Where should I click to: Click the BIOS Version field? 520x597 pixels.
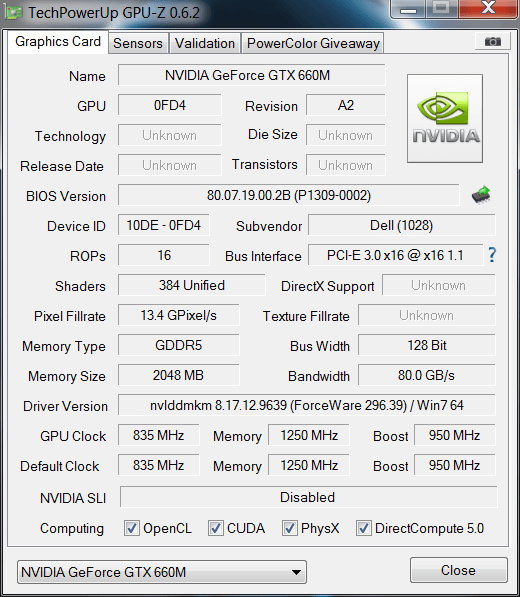point(289,195)
